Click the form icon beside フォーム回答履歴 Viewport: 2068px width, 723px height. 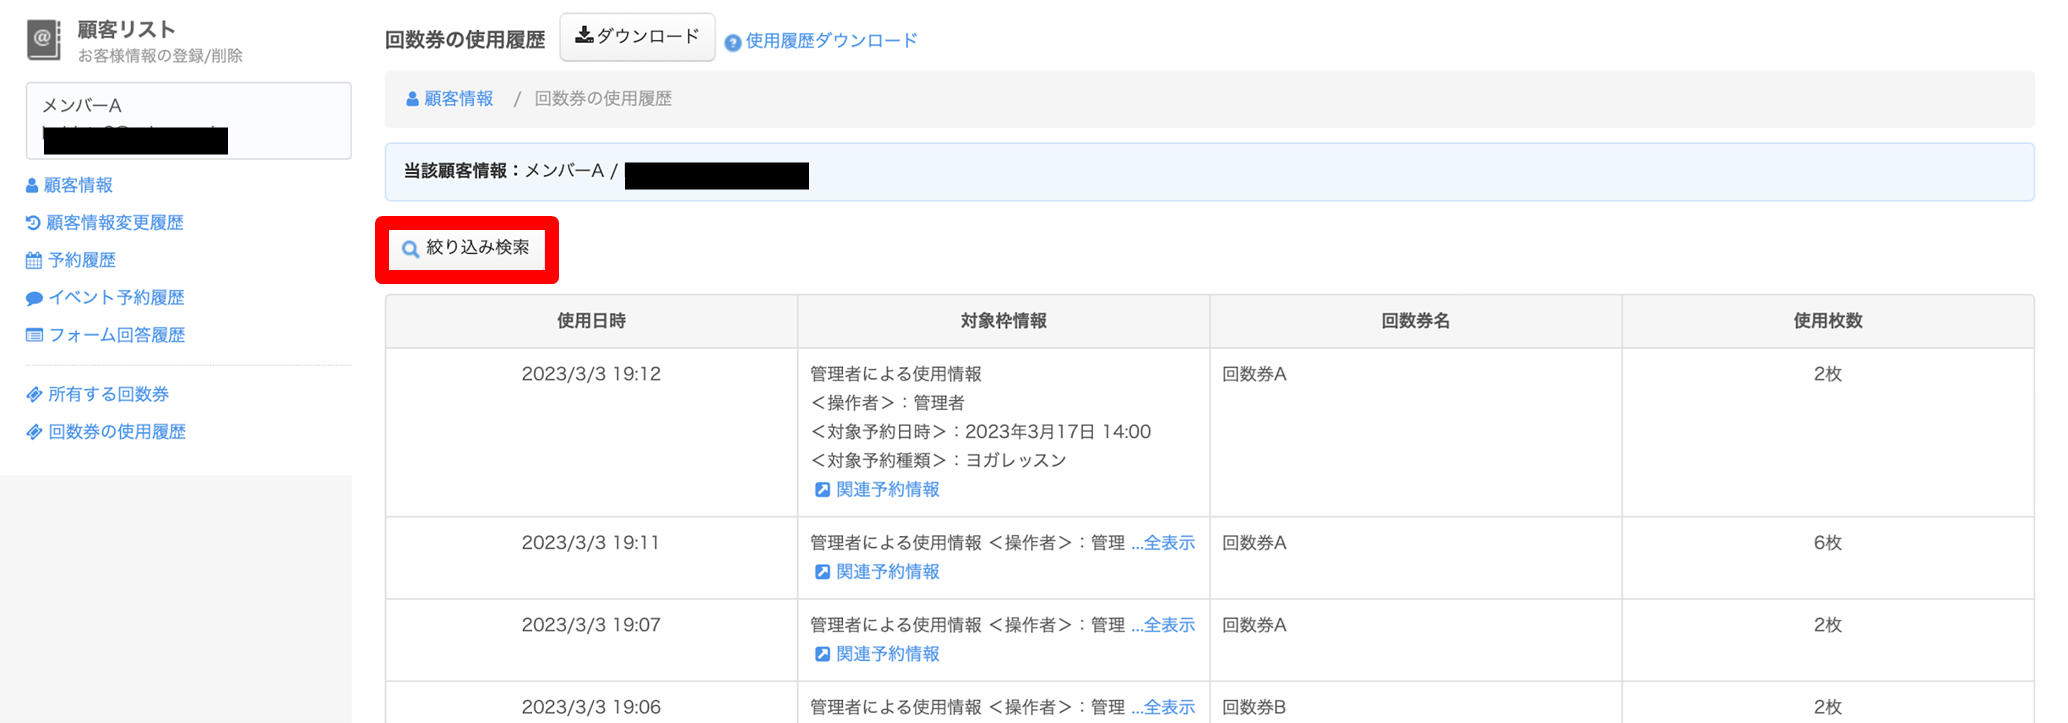click(x=34, y=335)
